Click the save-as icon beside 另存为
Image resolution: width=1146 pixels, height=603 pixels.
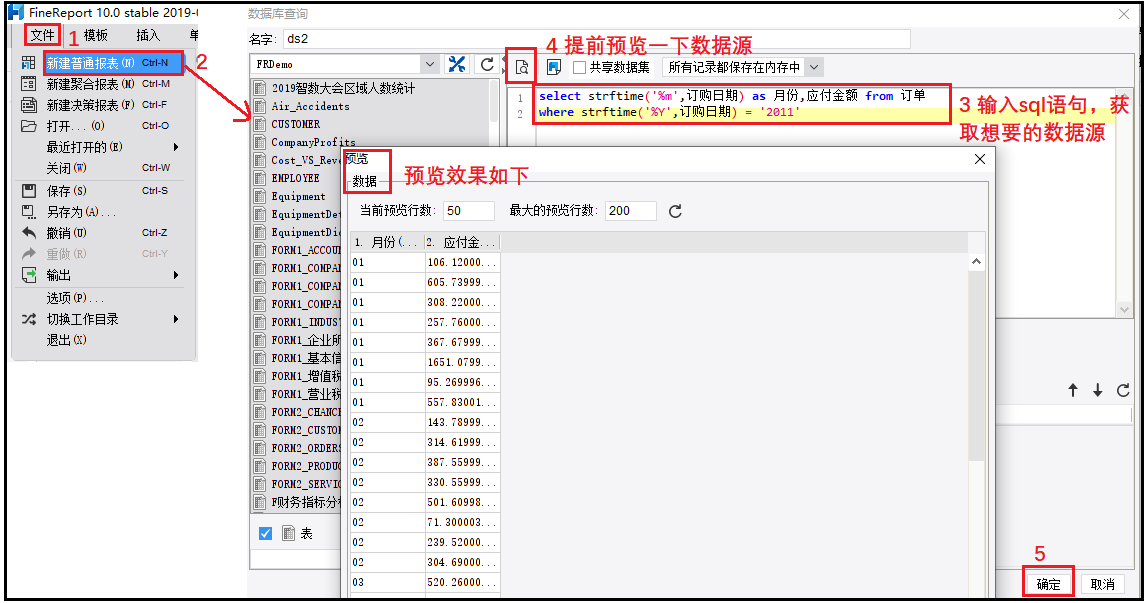click(x=29, y=212)
